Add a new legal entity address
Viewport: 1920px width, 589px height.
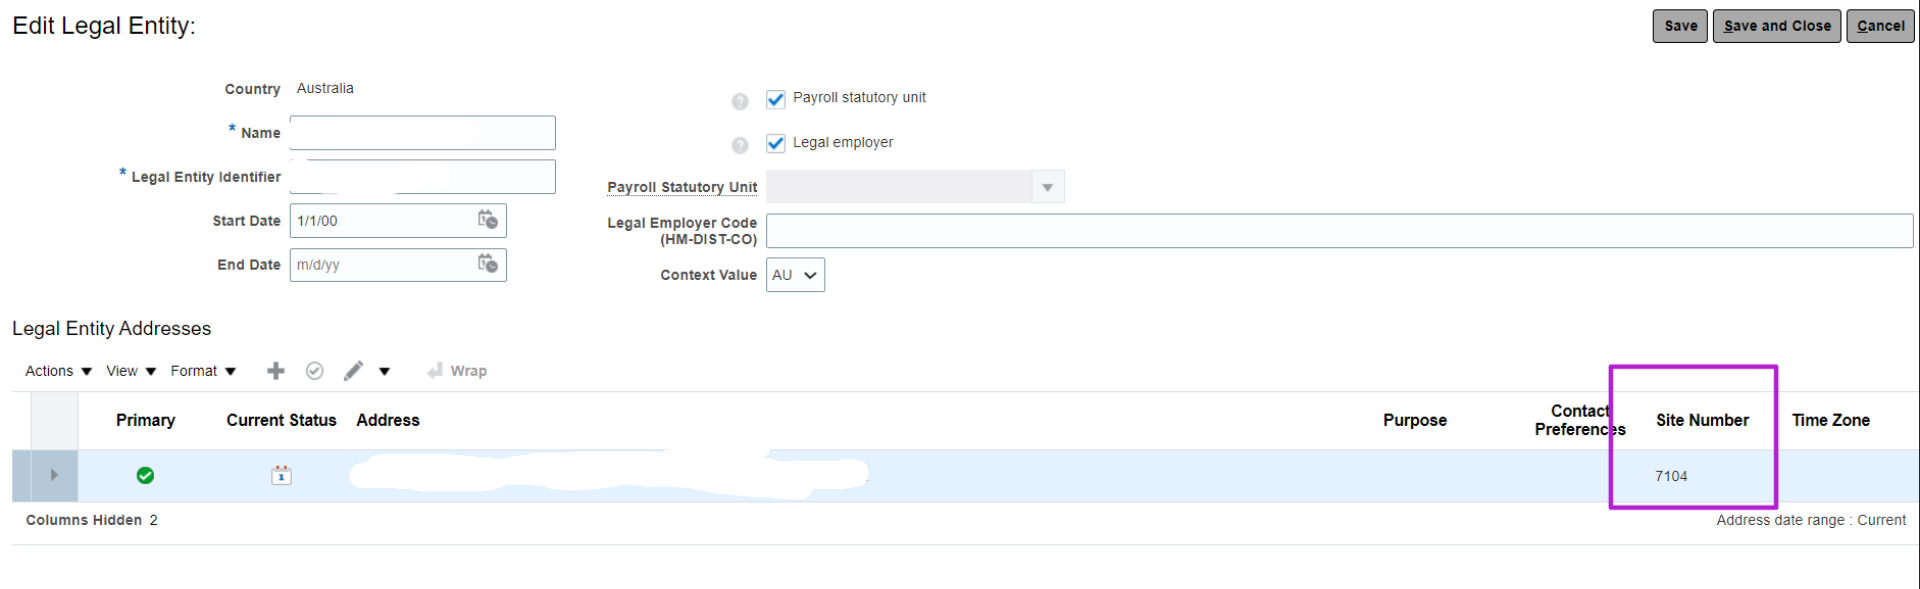point(276,370)
